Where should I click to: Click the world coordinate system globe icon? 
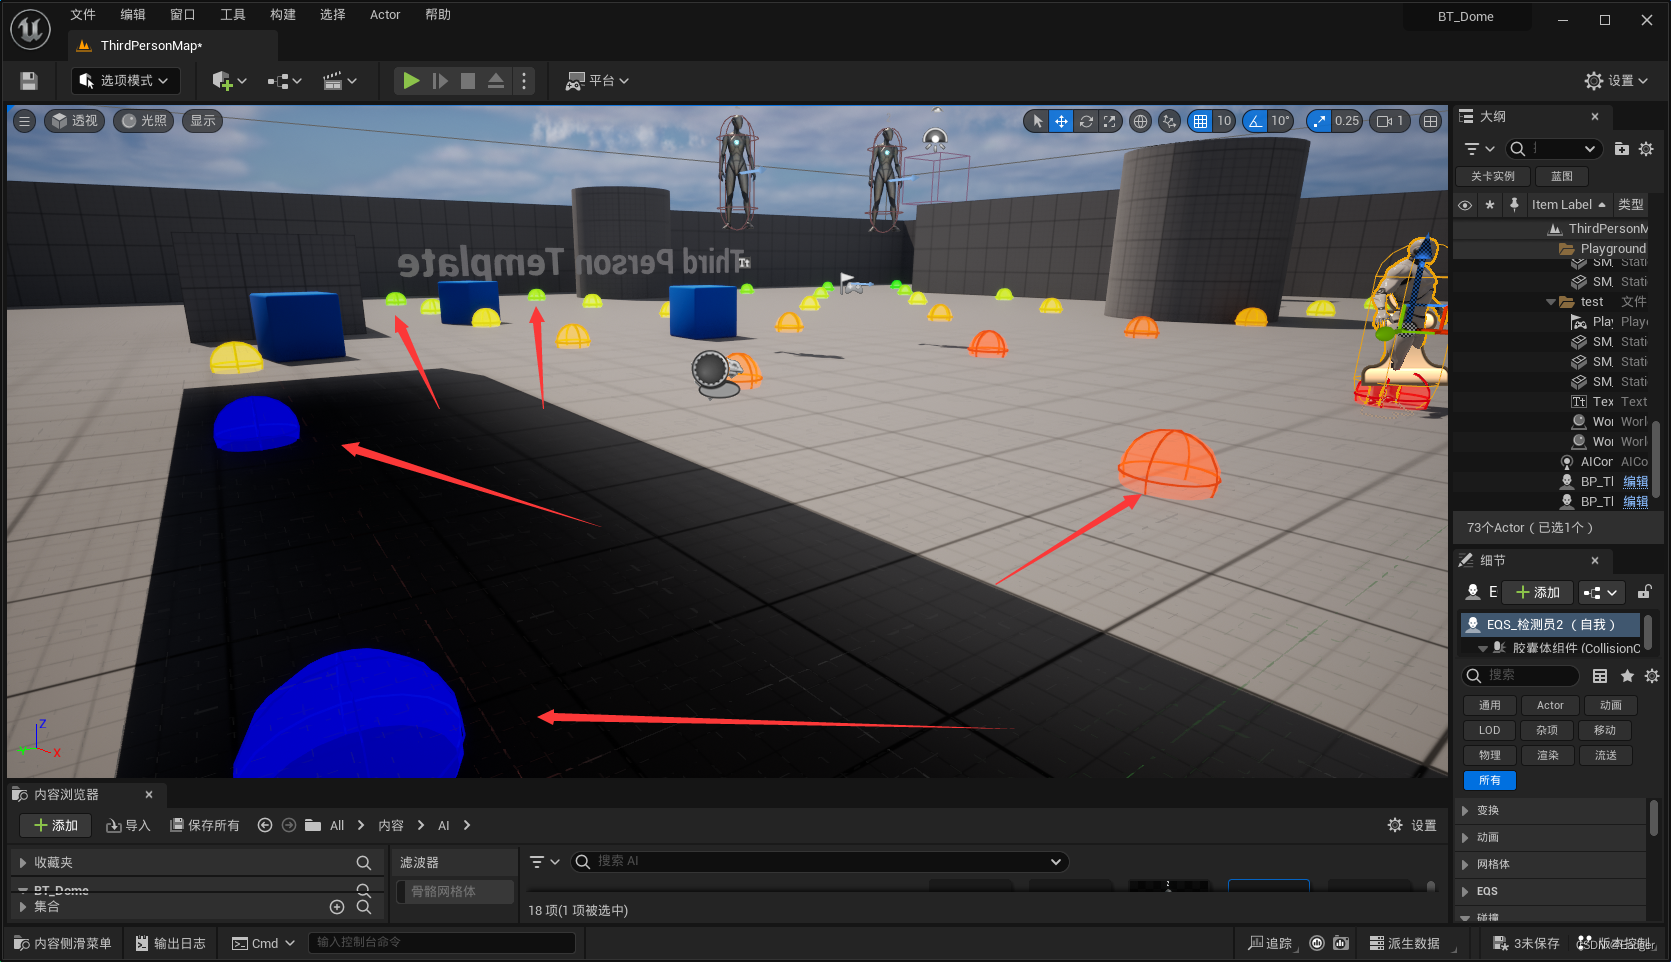[1140, 121]
